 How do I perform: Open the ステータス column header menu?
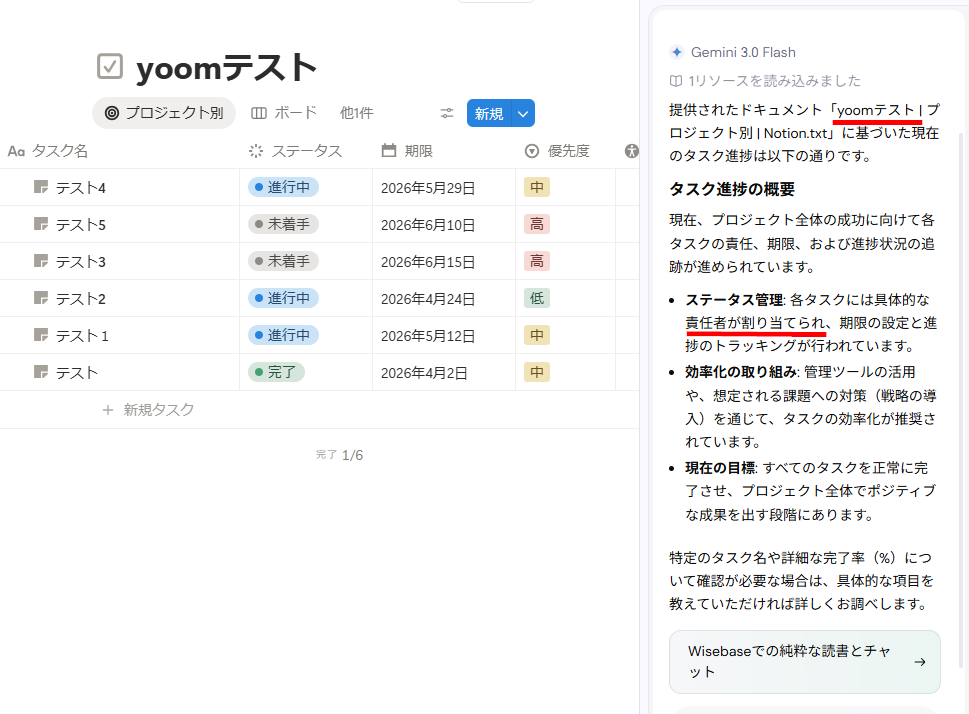pos(295,151)
